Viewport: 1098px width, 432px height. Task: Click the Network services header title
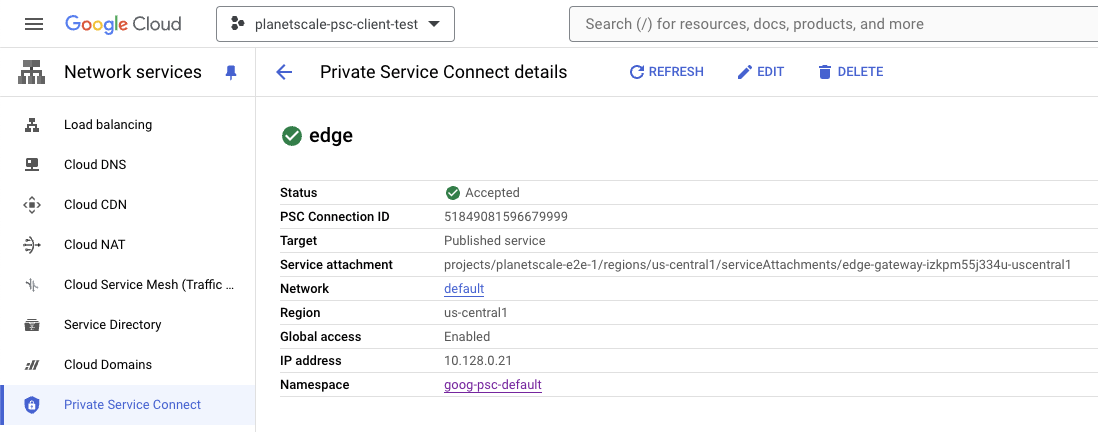pos(133,72)
